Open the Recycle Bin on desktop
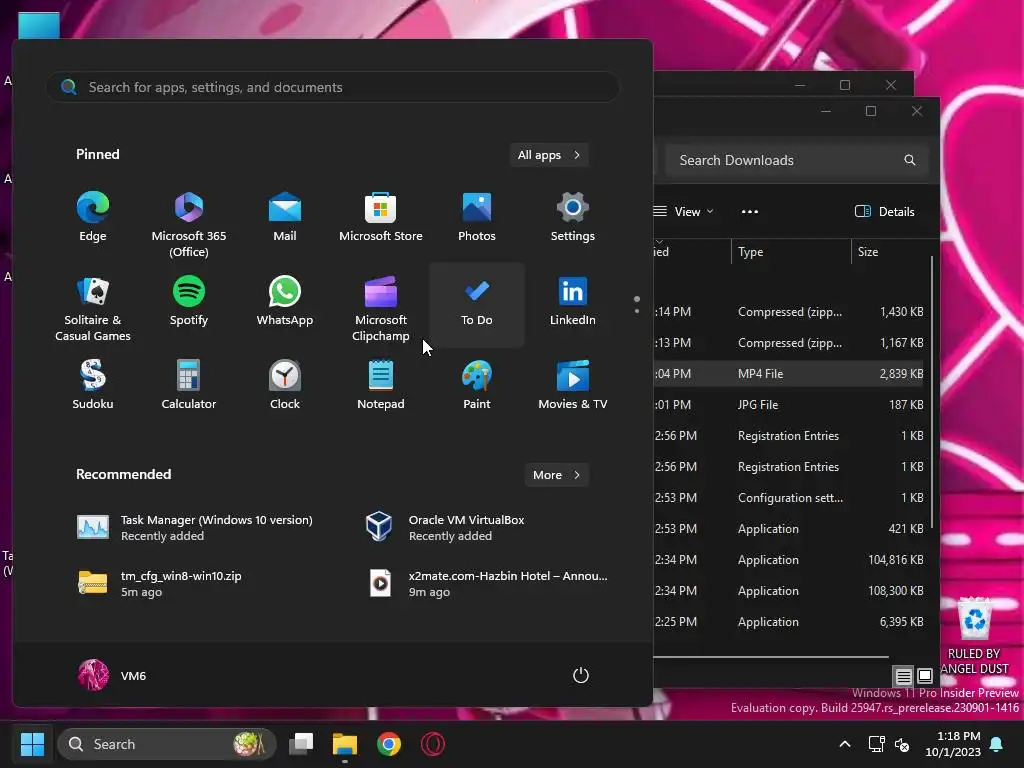This screenshot has width=1024, height=768. (975, 637)
